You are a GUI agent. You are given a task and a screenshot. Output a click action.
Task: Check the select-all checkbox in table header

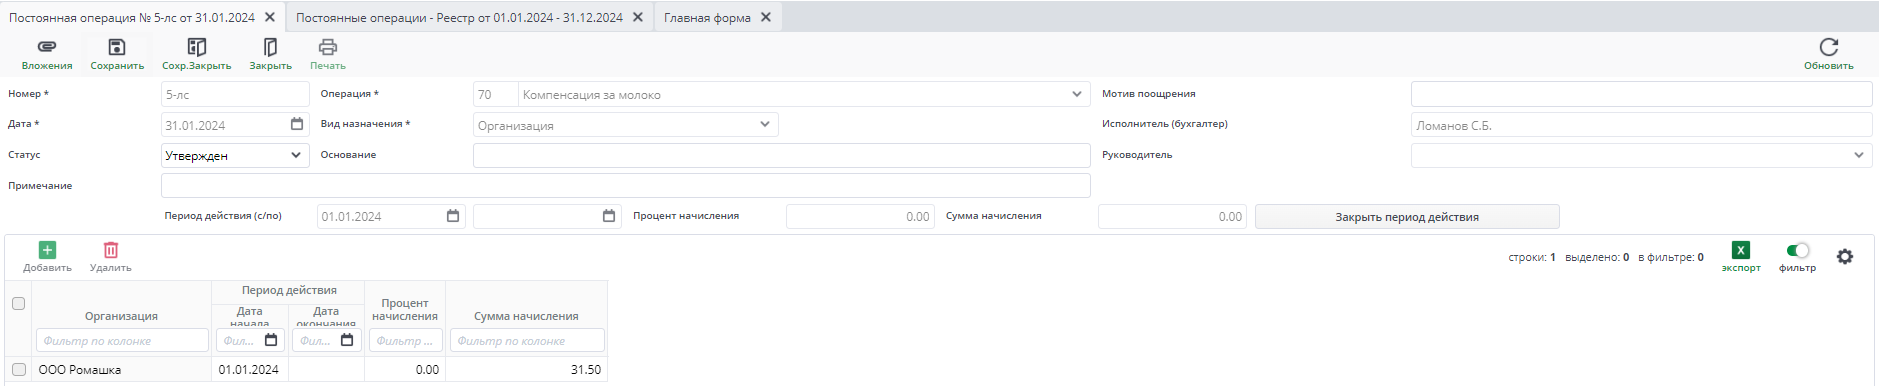point(18,303)
